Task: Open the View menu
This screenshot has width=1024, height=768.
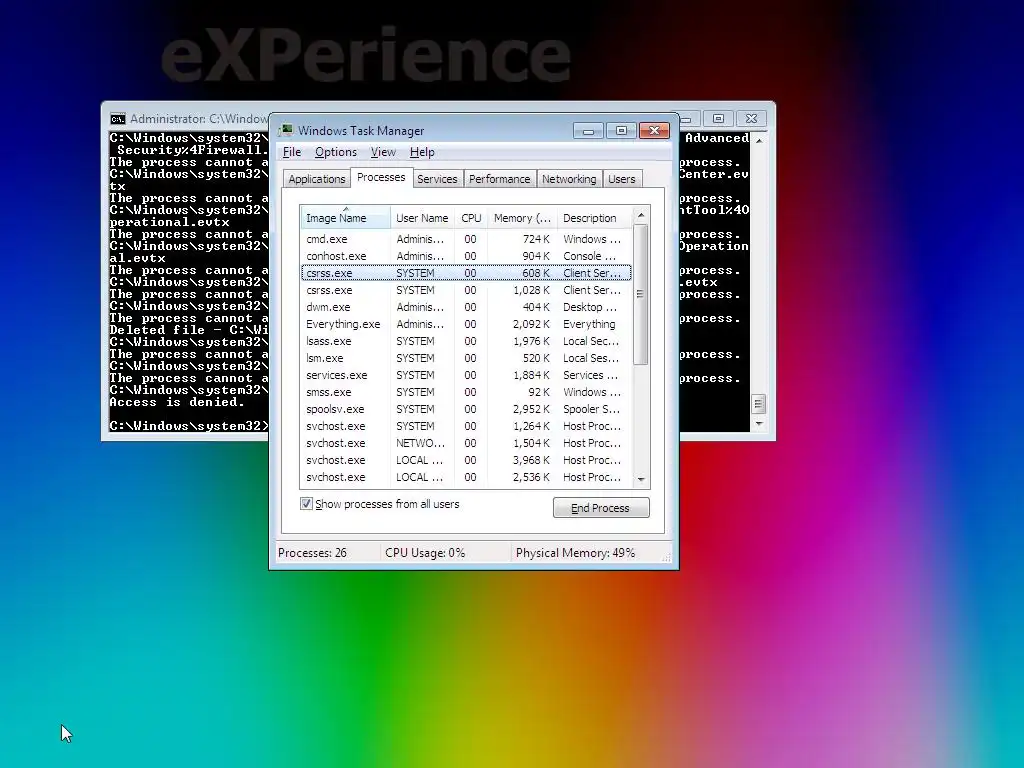Action: pos(383,152)
